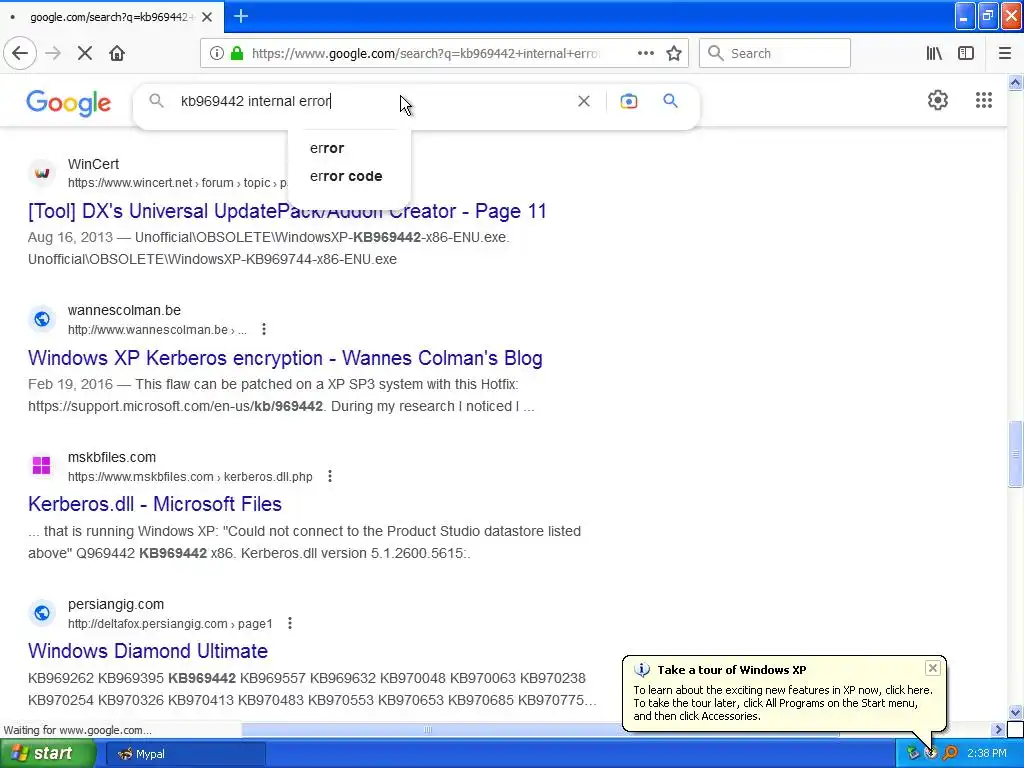The height and width of the screenshot is (768, 1024).
Task: Select the google.com/search tab
Action: [x=112, y=17]
